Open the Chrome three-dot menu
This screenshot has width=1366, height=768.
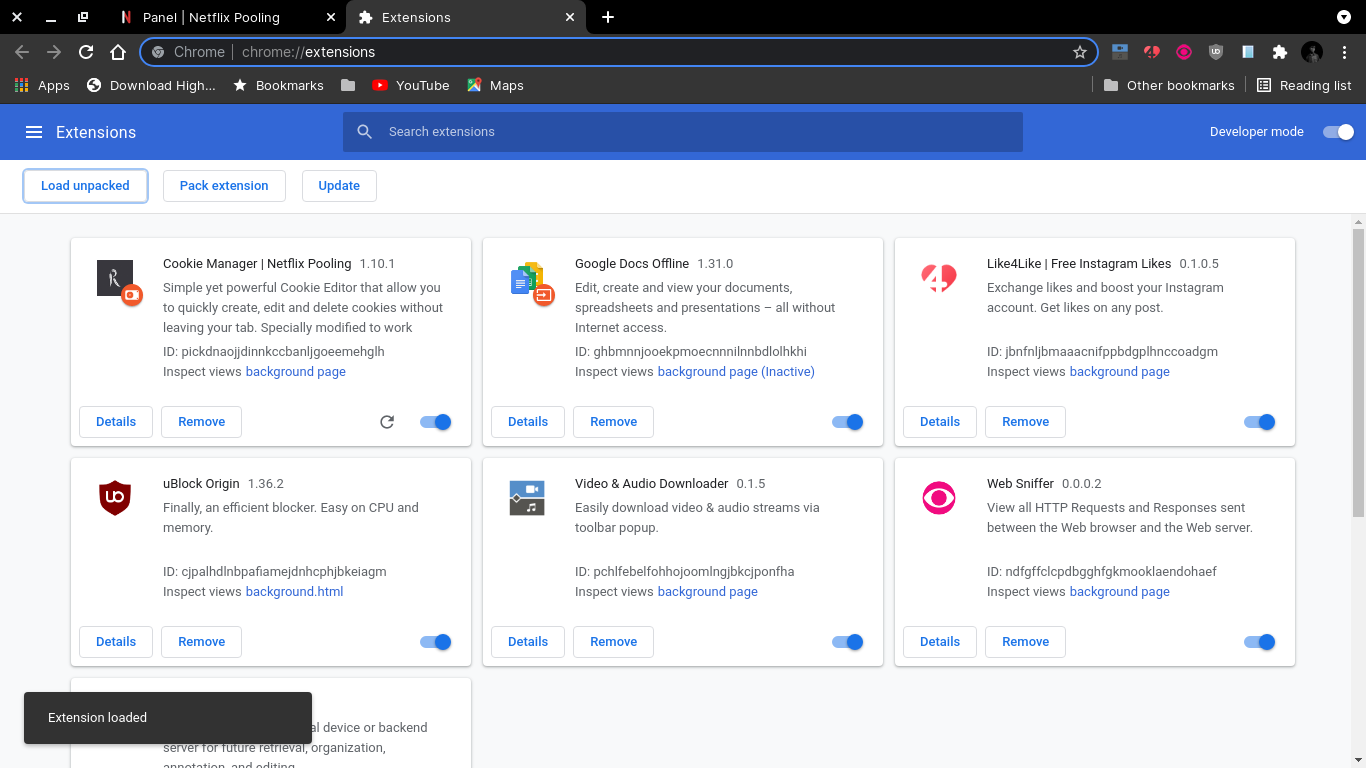1344,52
